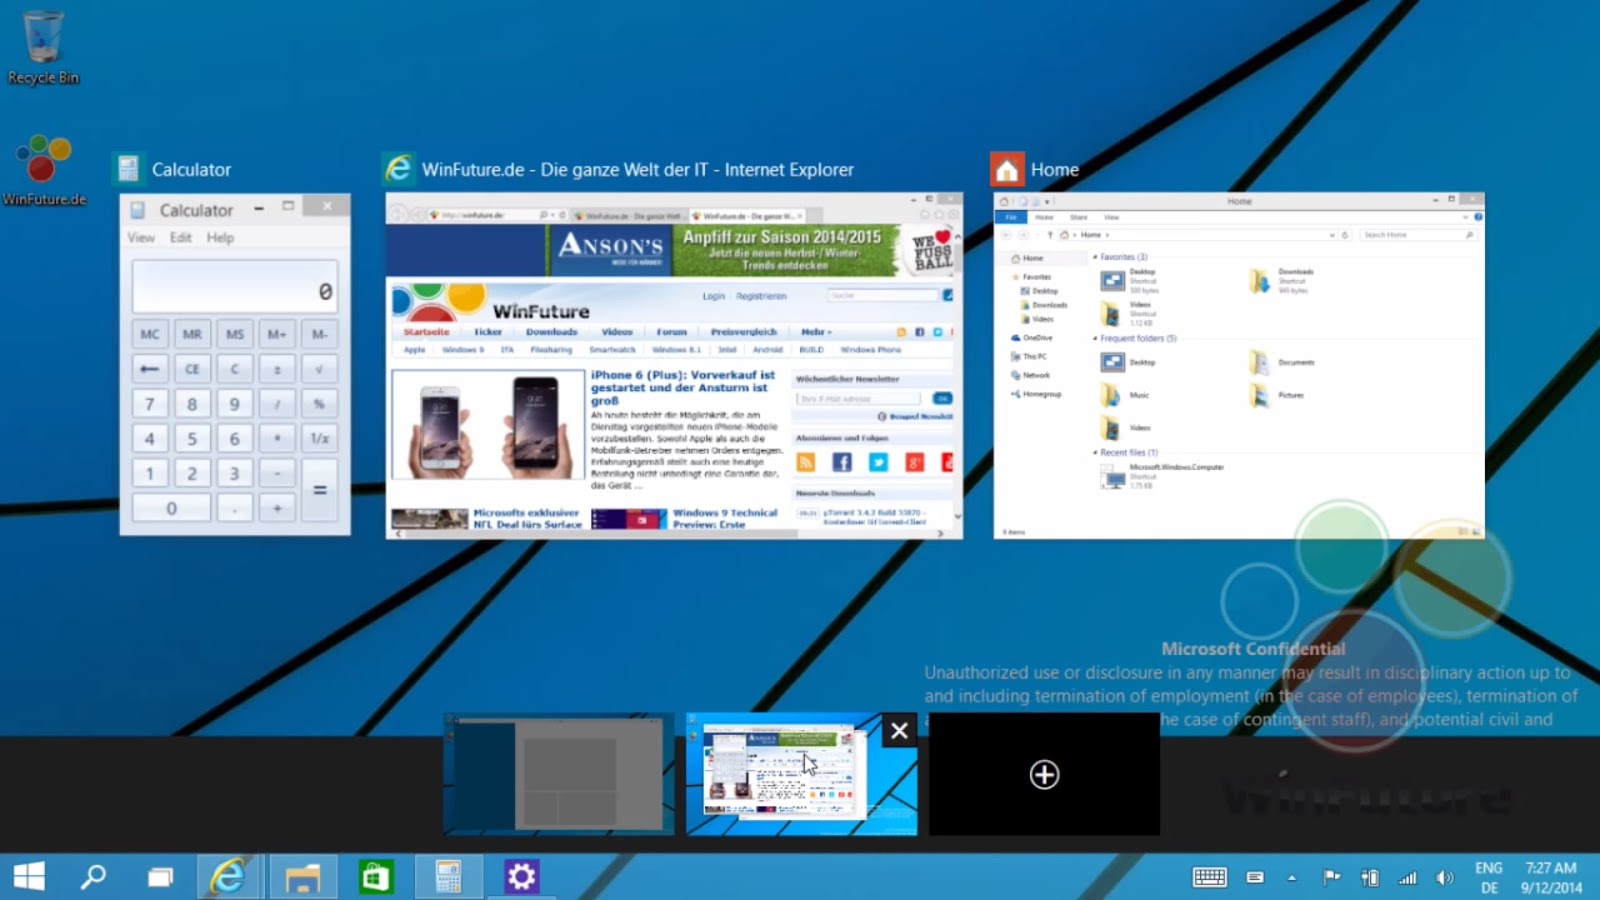1600x900 pixels.
Task: Click the Search Home box in Explorer
Action: tap(1417, 235)
